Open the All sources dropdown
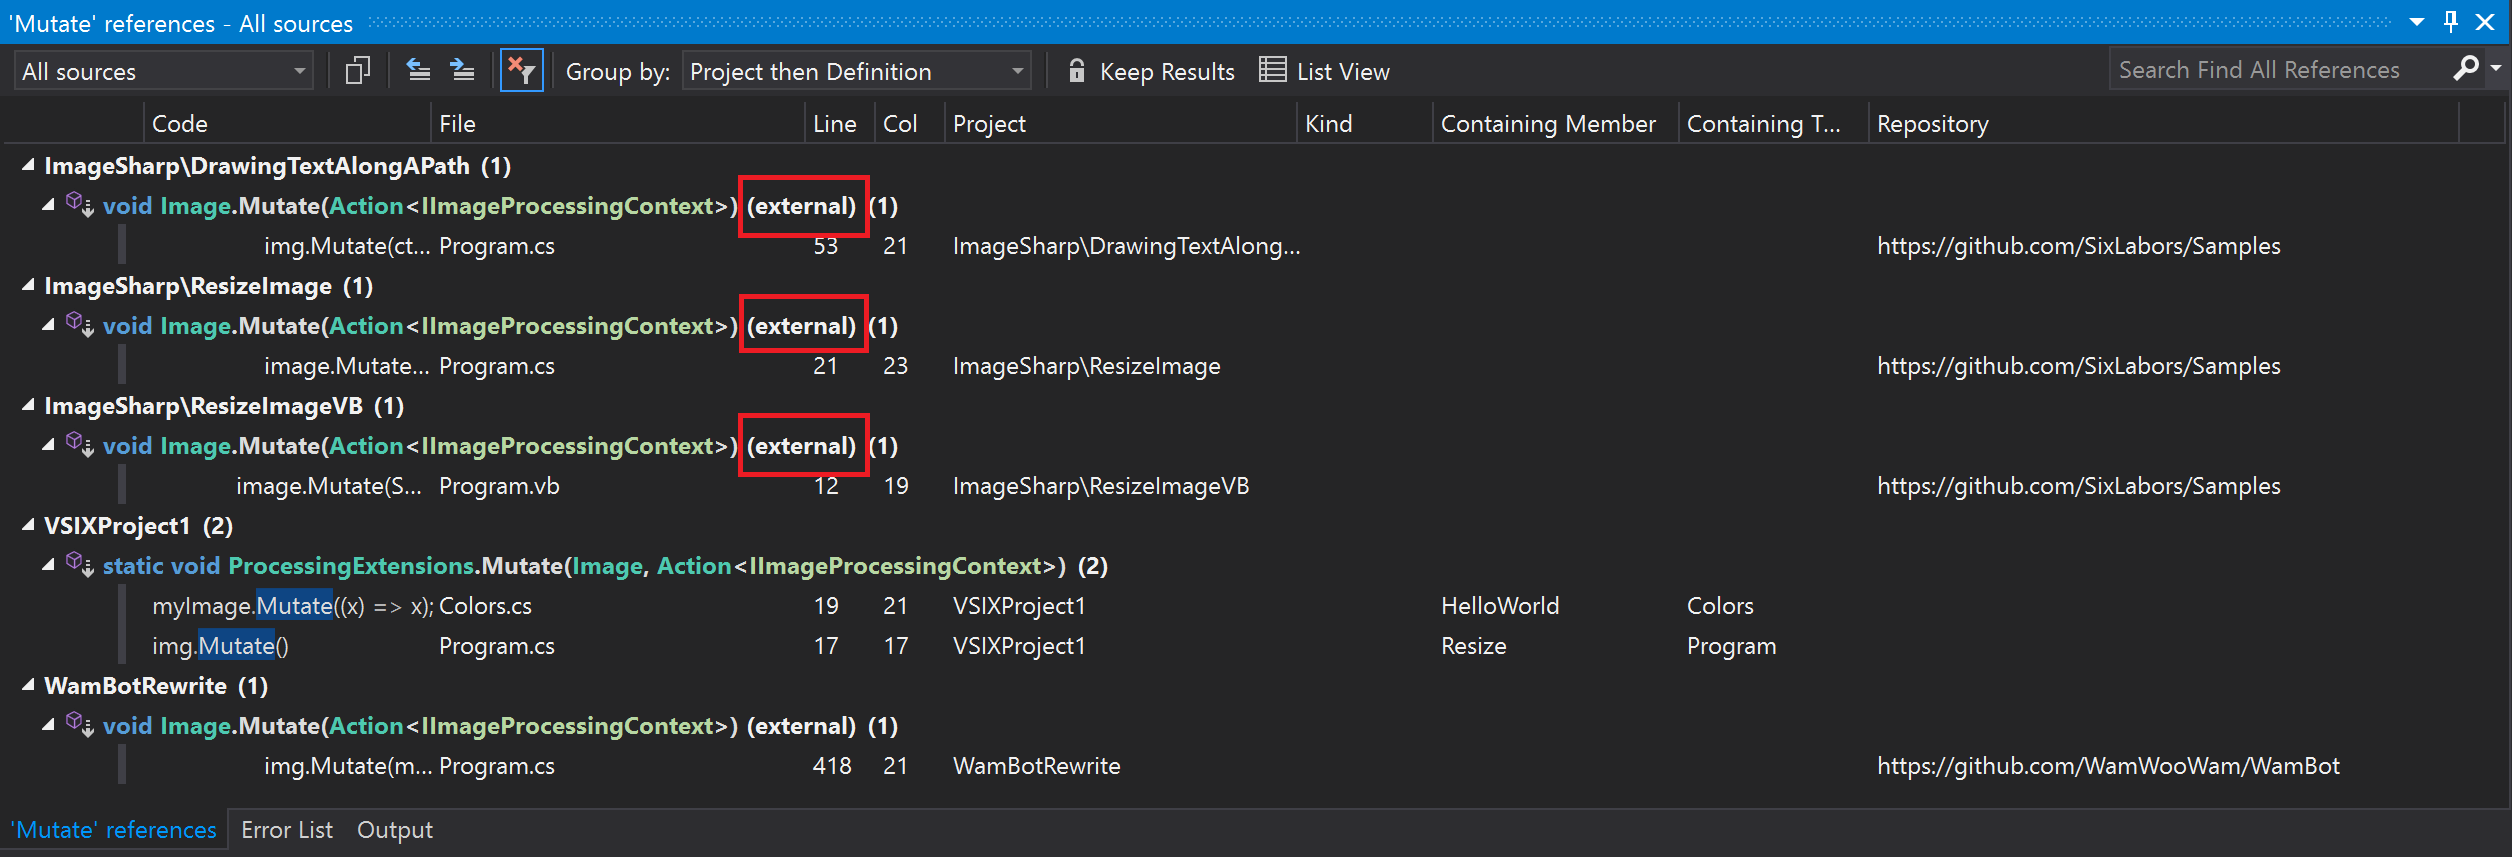2512x857 pixels. click(x=164, y=72)
